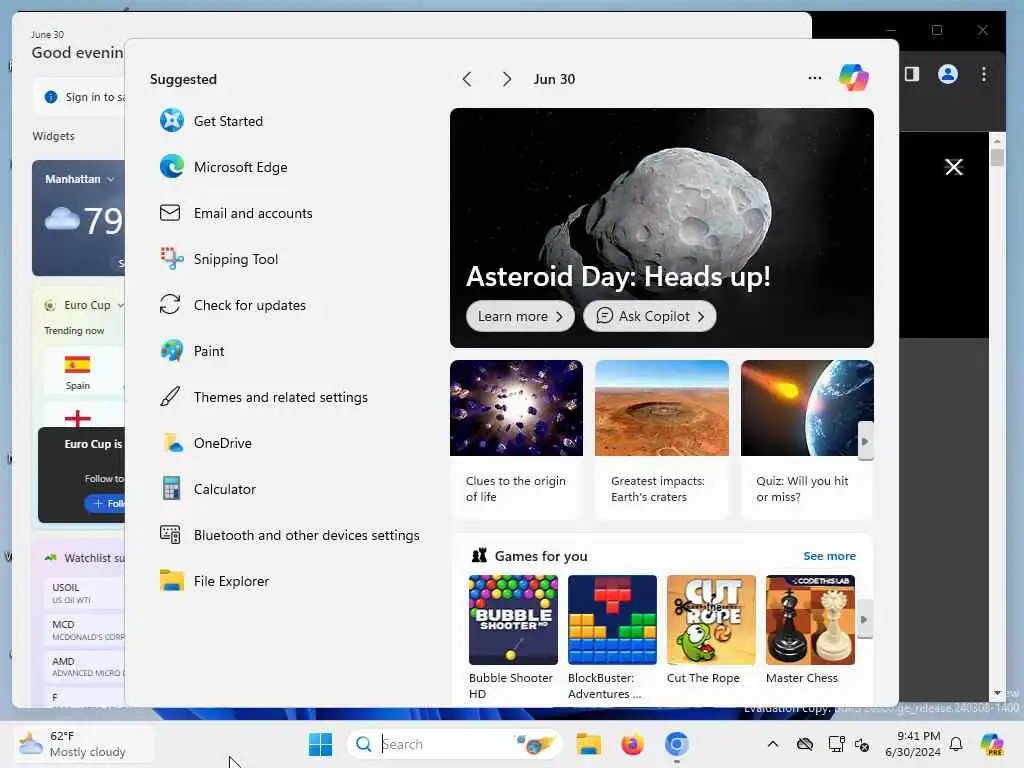Open the Quiz: Will you hit or miss card
Viewport: 1024px width, 768px height.
pos(807,440)
